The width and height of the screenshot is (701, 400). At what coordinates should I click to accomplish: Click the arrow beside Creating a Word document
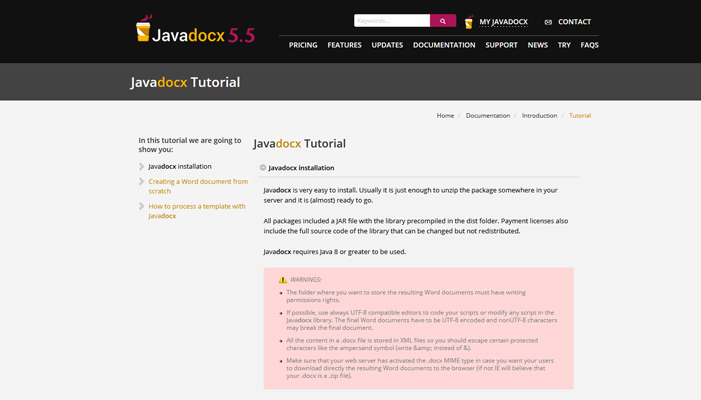coord(142,181)
